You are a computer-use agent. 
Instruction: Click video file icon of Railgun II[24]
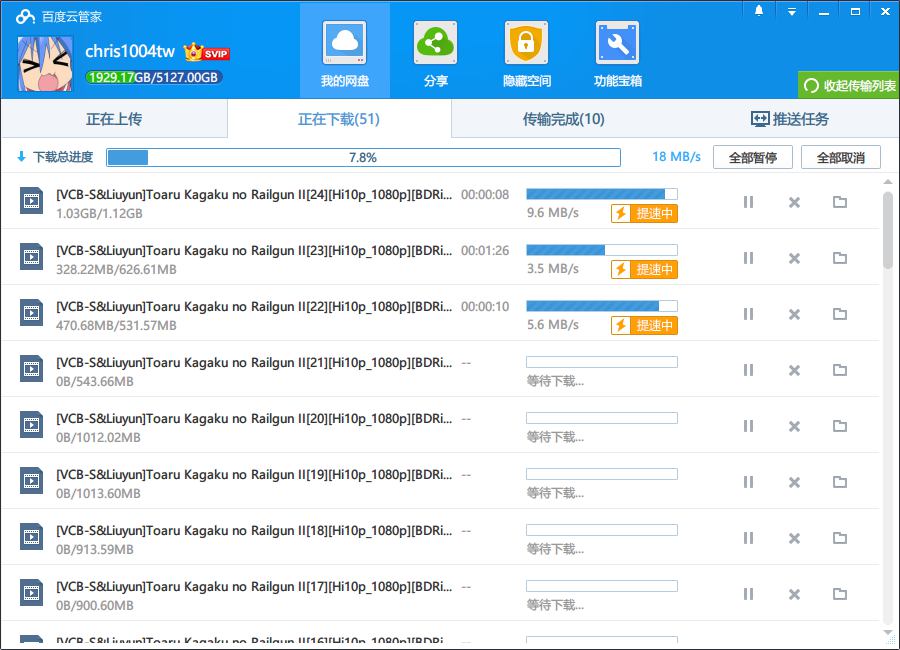click(32, 201)
